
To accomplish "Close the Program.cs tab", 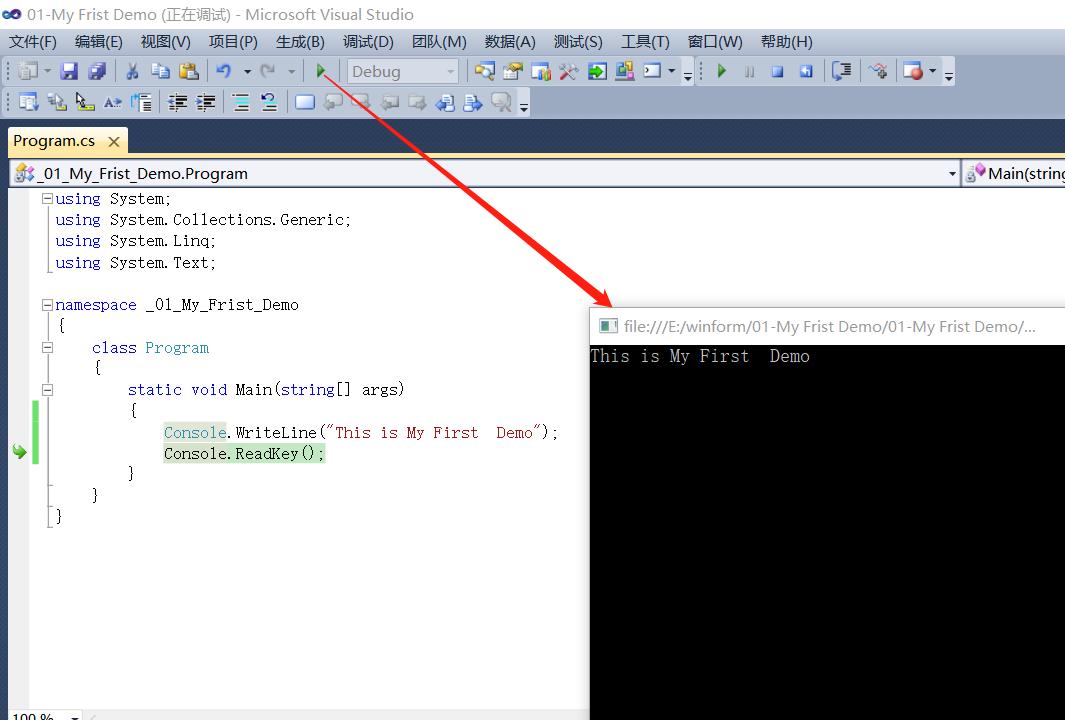I will point(114,141).
